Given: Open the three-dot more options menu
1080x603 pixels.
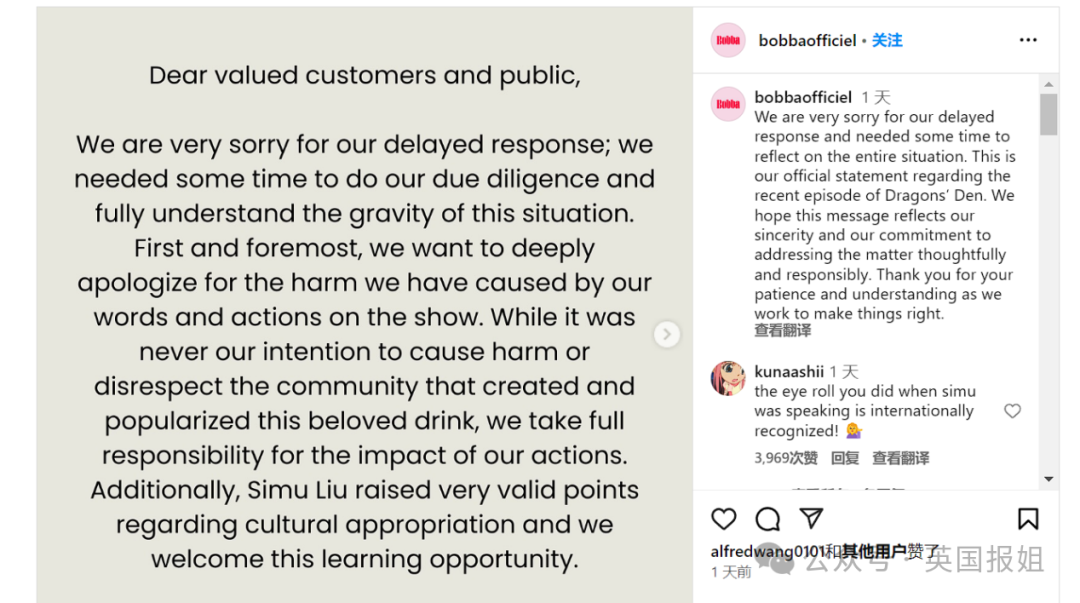Looking at the screenshot, I should tap(1028, 40).
